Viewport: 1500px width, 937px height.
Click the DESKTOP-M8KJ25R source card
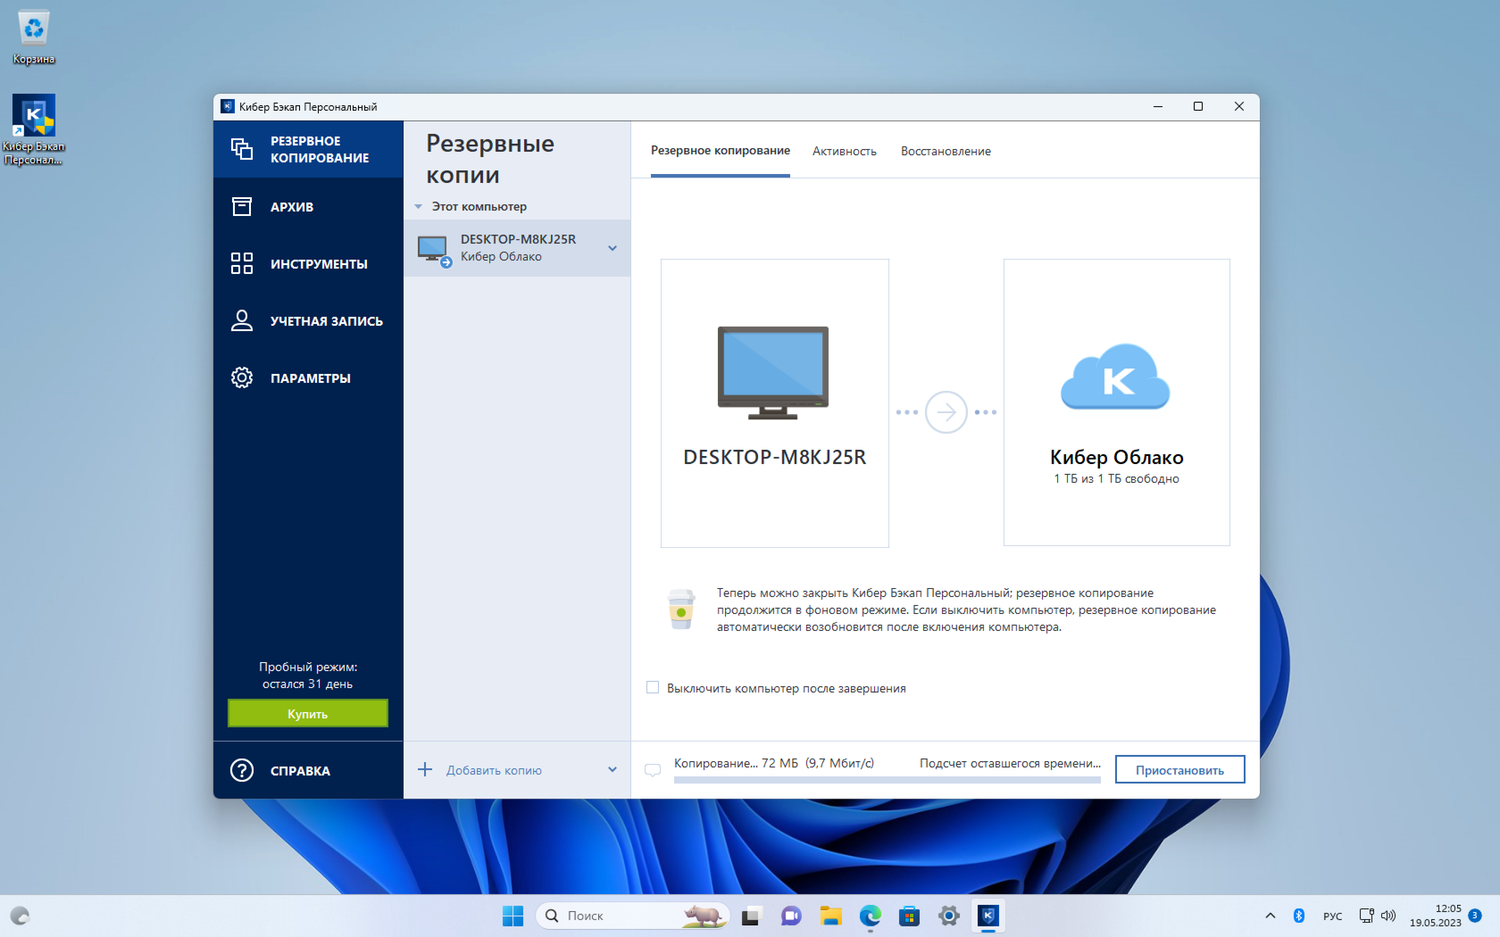(x=775, y=403)
